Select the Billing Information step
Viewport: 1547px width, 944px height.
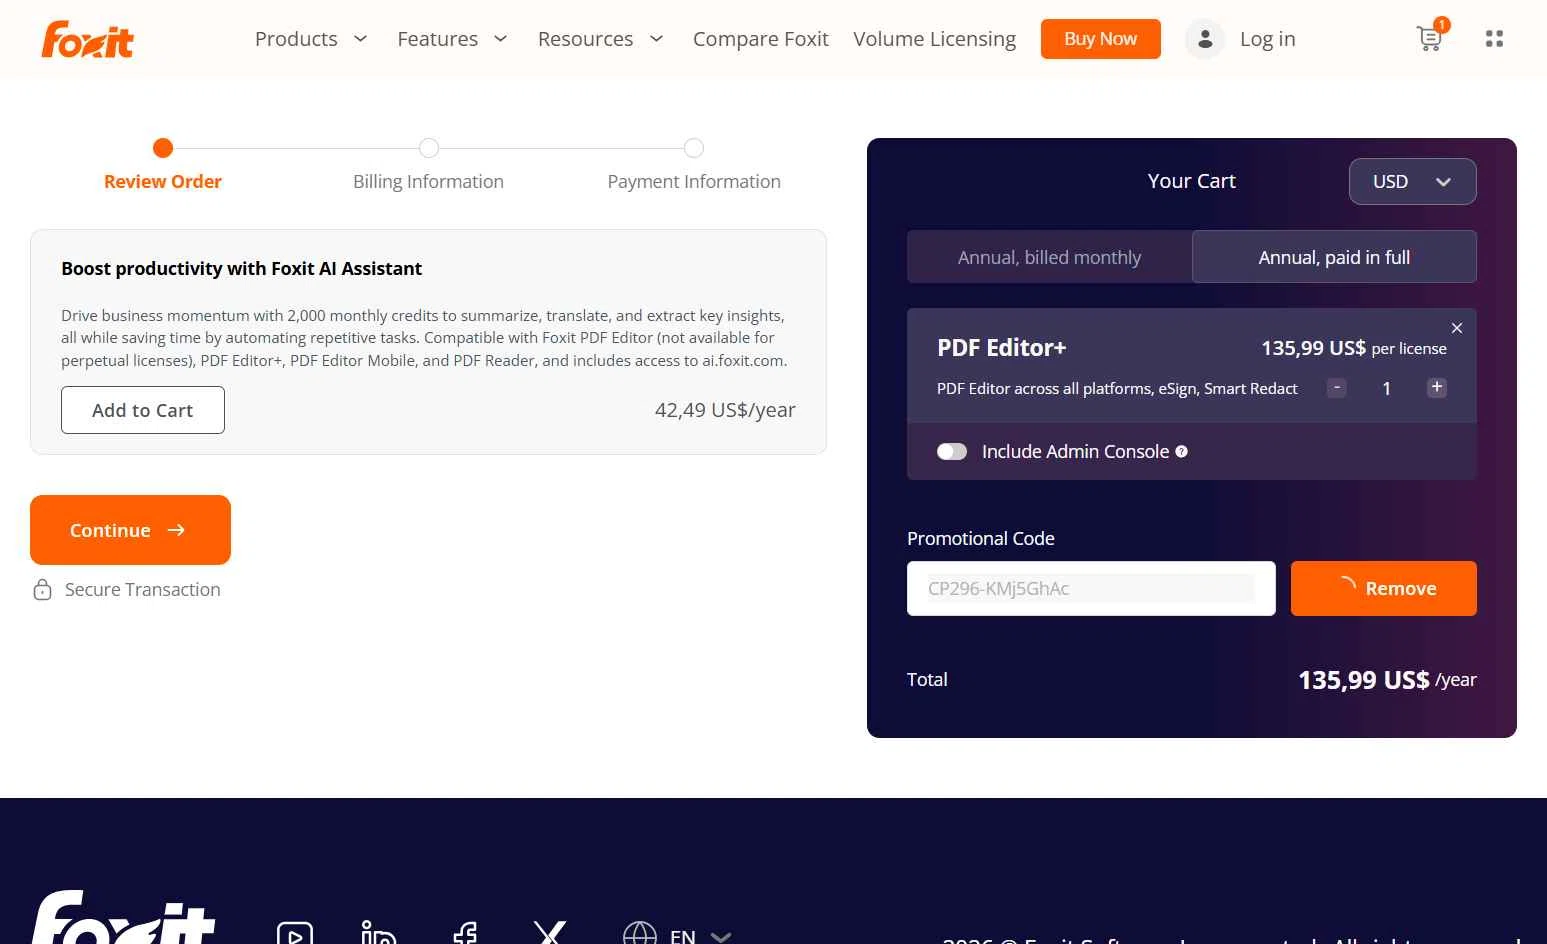click(x=428, y=165)
